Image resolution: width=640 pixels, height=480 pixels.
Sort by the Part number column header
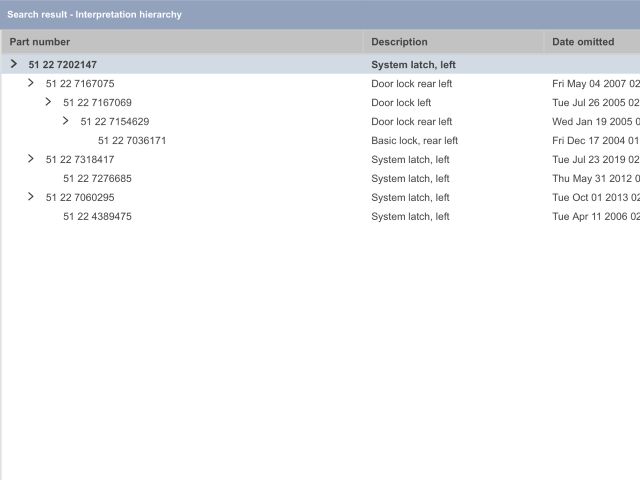click(x=40, y=42)
